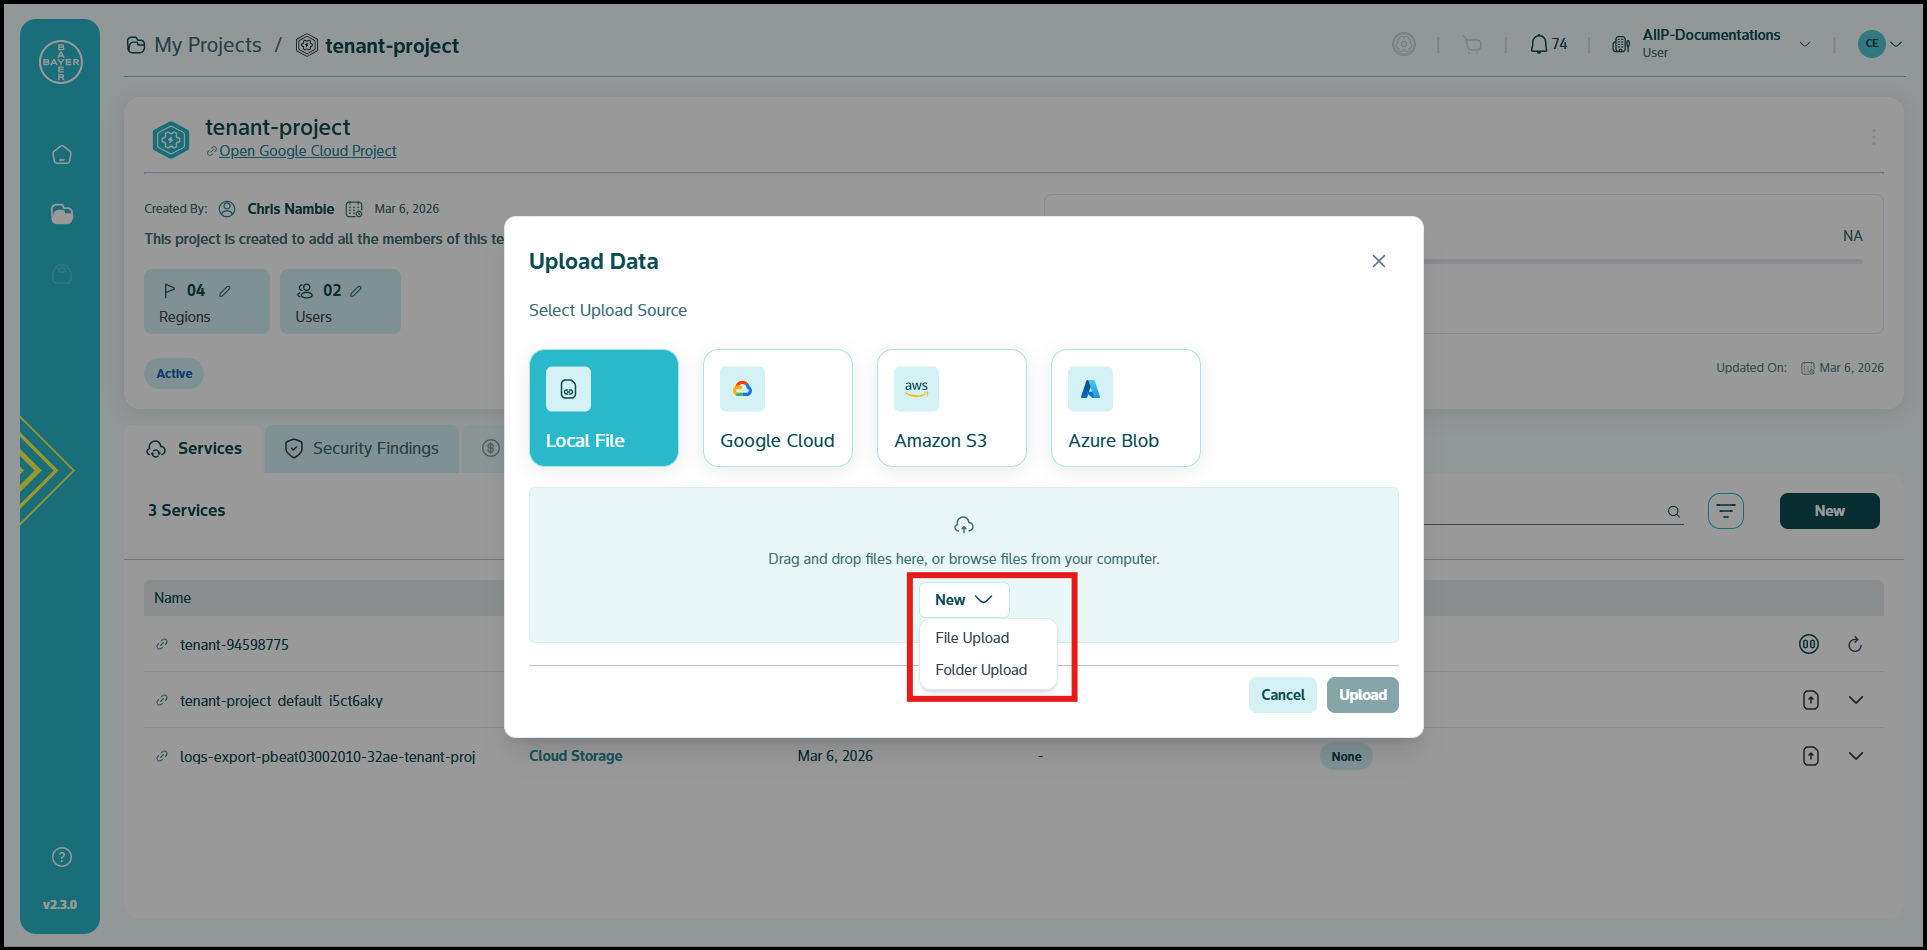Open Google Cloud Project link
Viewport: 1927px width, 950px height.
[307, 151]
